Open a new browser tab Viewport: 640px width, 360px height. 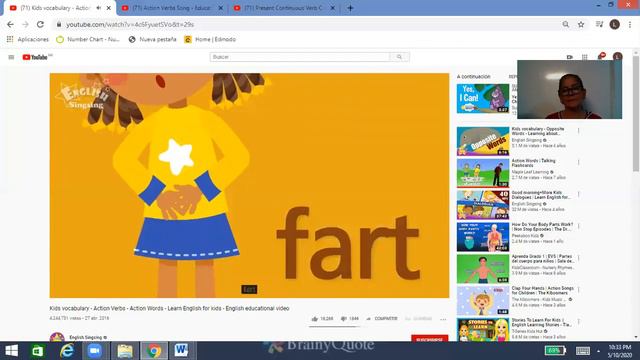(350, 8)
